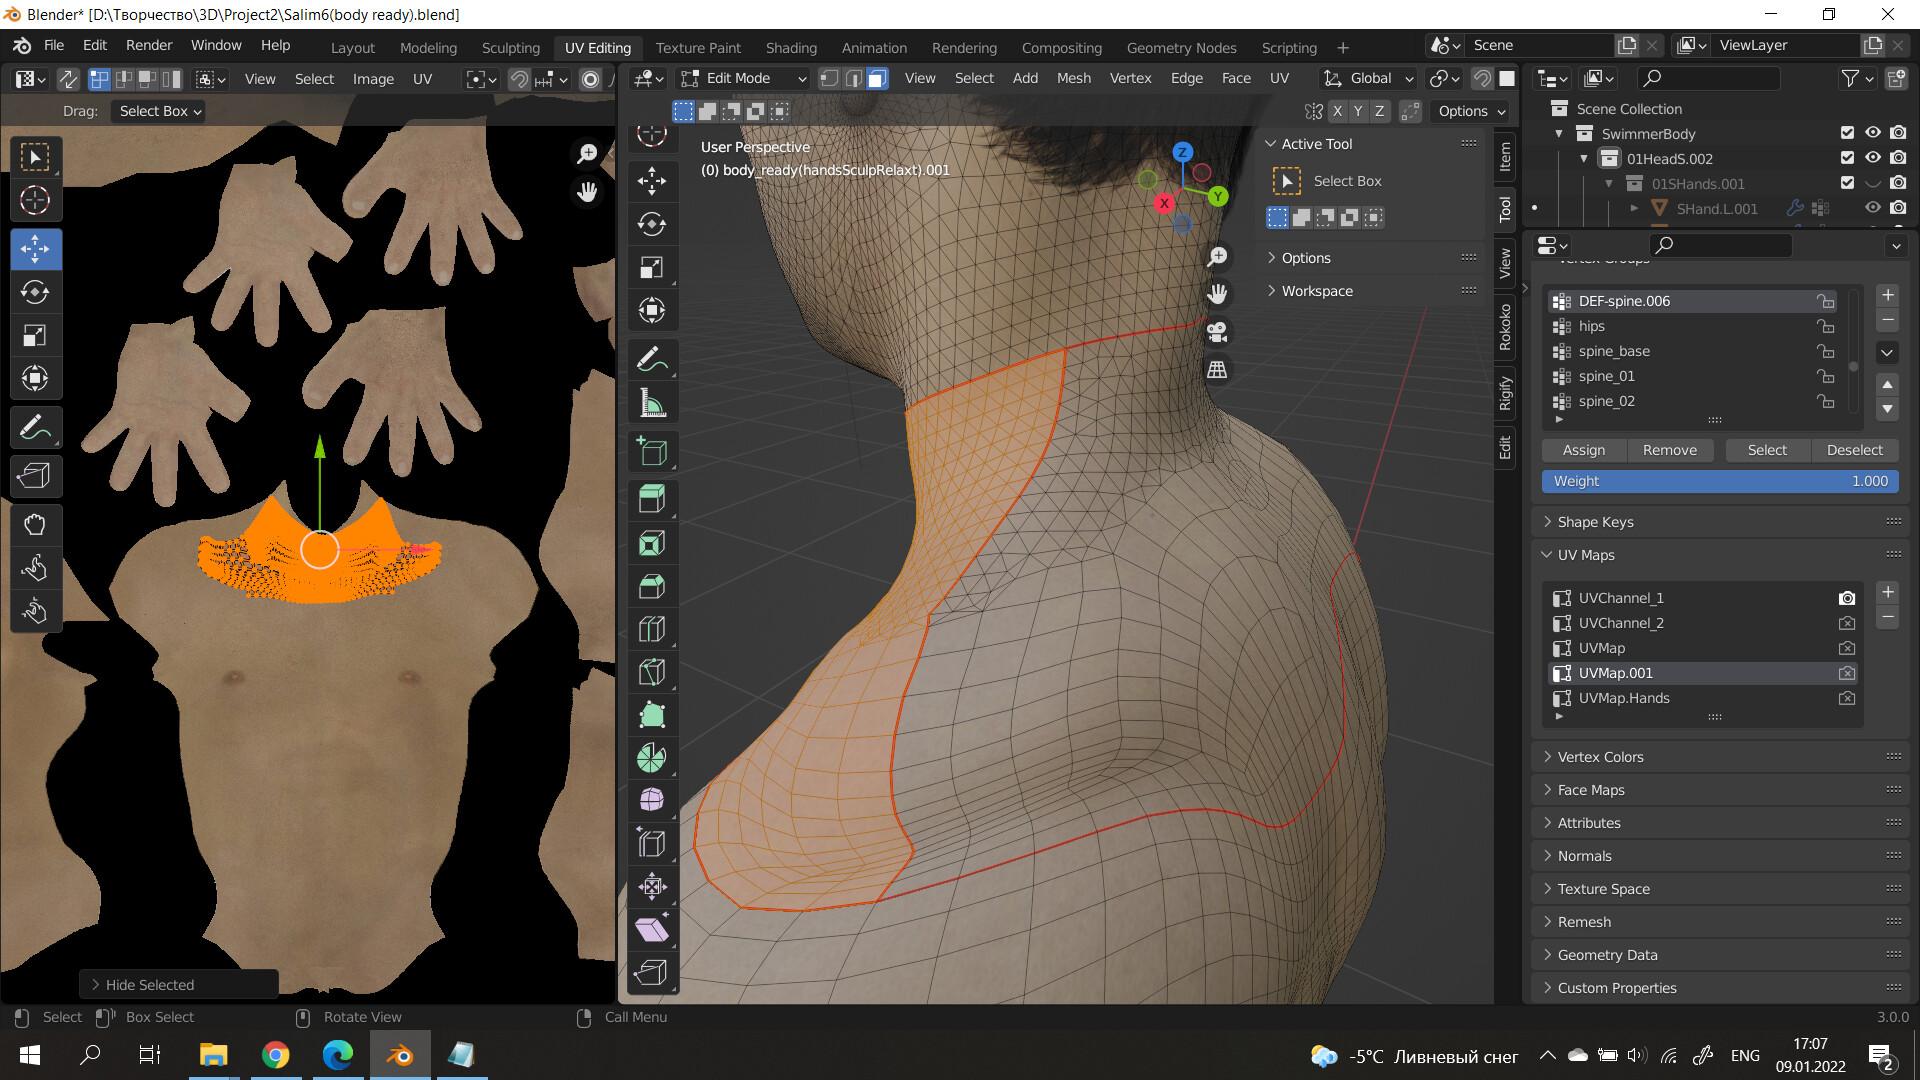The width and height of the screenshot is (1920, 1080).
Task: Toggle SwimmerBody collection checkbox
Action: 1848,133
